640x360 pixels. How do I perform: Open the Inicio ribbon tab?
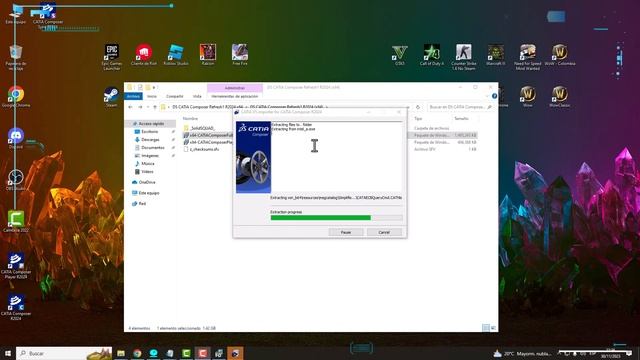tap(152, 96)
